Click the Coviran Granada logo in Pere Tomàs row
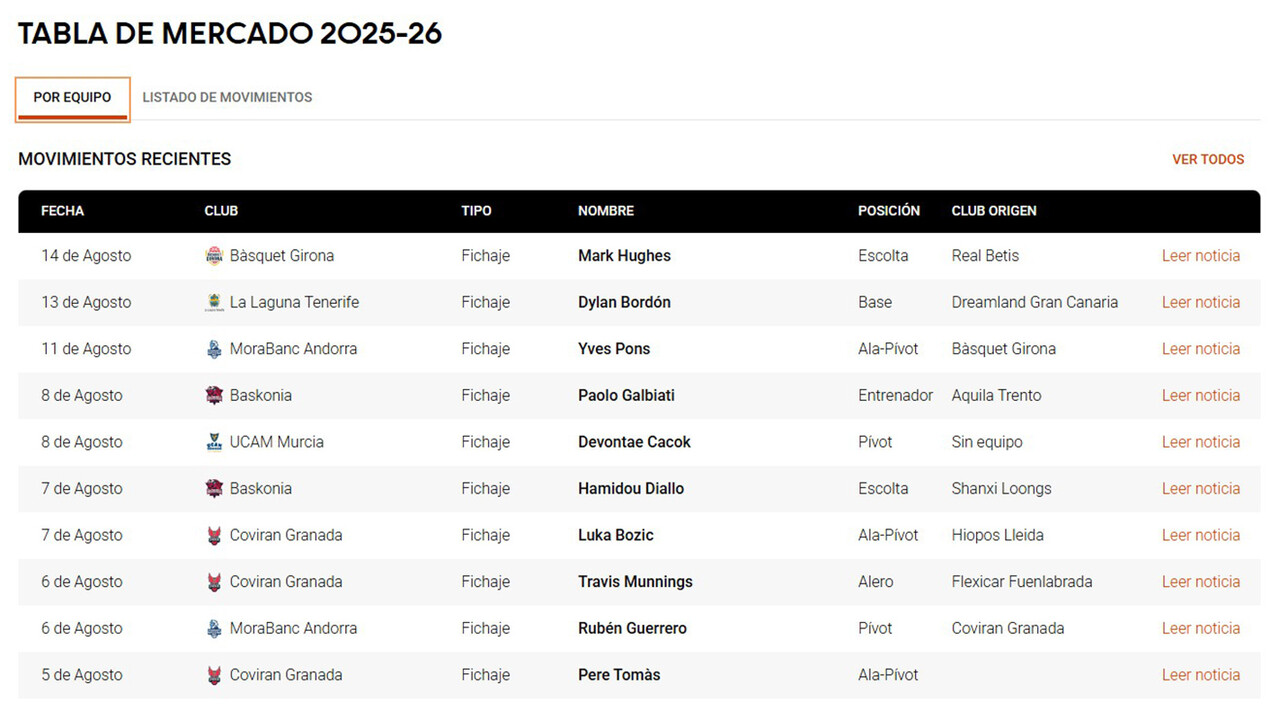 [213, 675]
